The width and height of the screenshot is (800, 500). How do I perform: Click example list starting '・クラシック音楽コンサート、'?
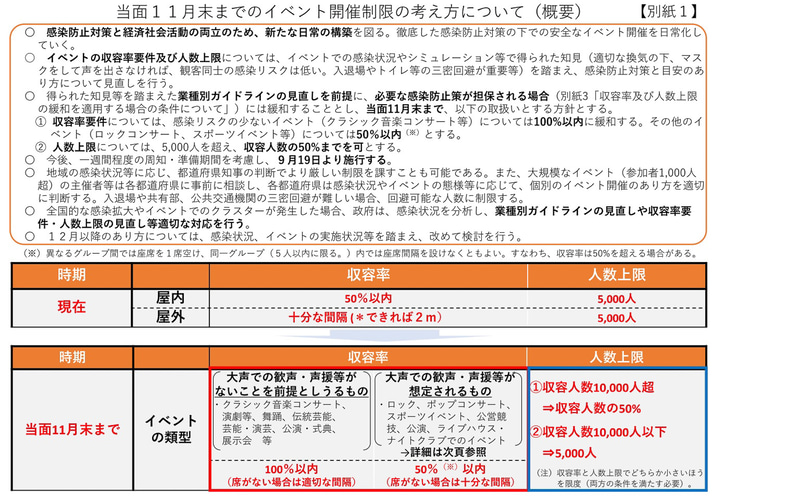[x=282, y=423]
